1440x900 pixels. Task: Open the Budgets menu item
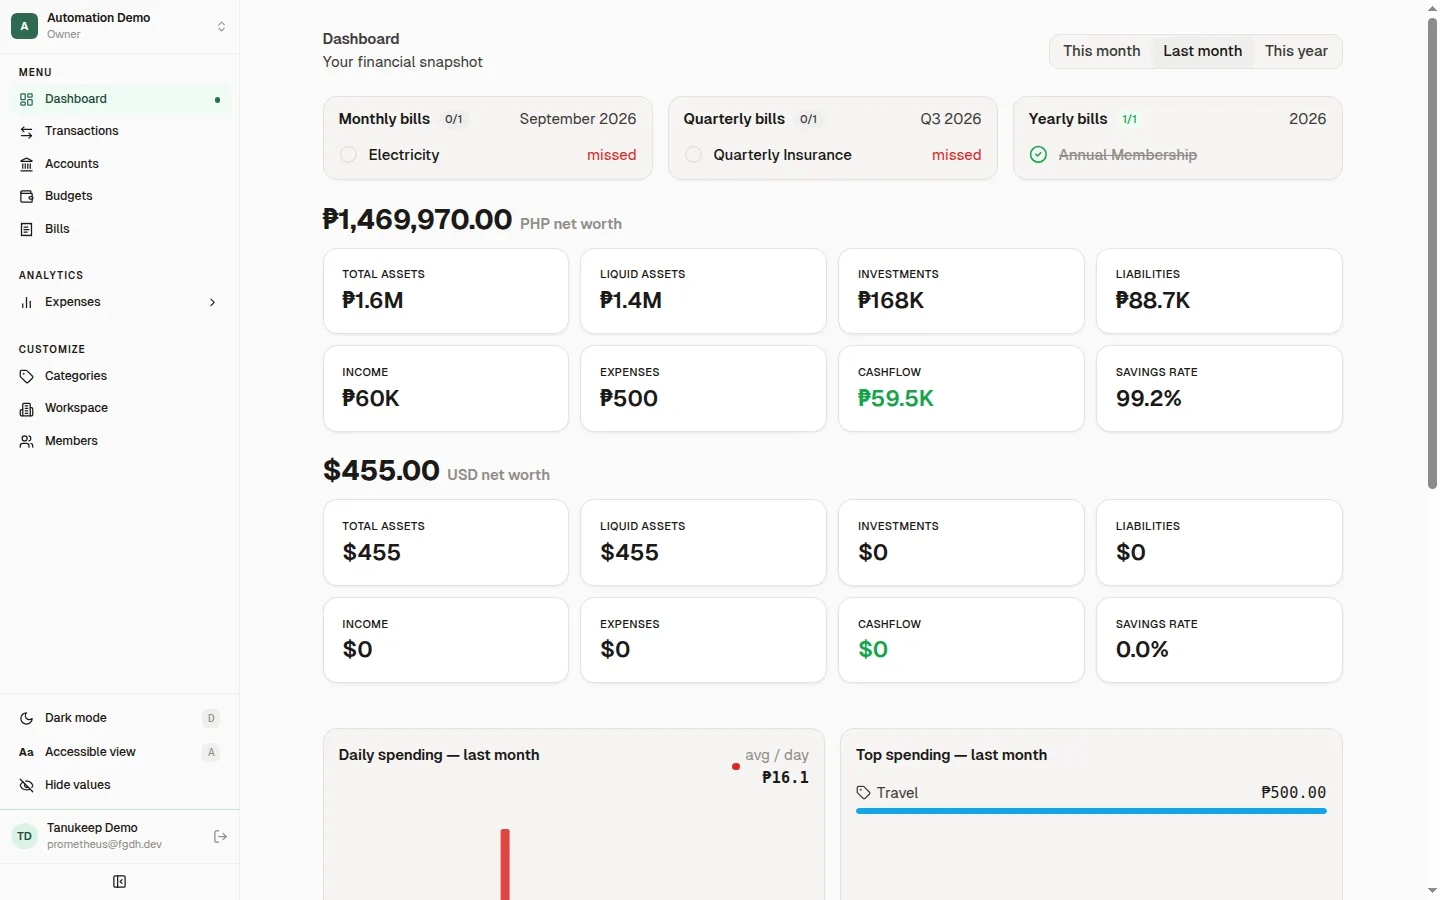[x=120, y=196]
